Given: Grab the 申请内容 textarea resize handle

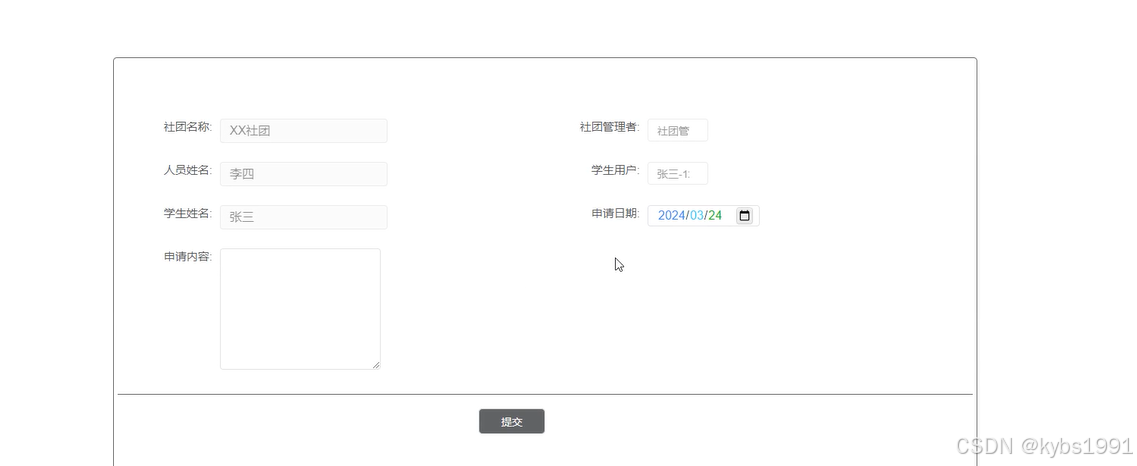Looking at the screenshot, I should 376,365.
